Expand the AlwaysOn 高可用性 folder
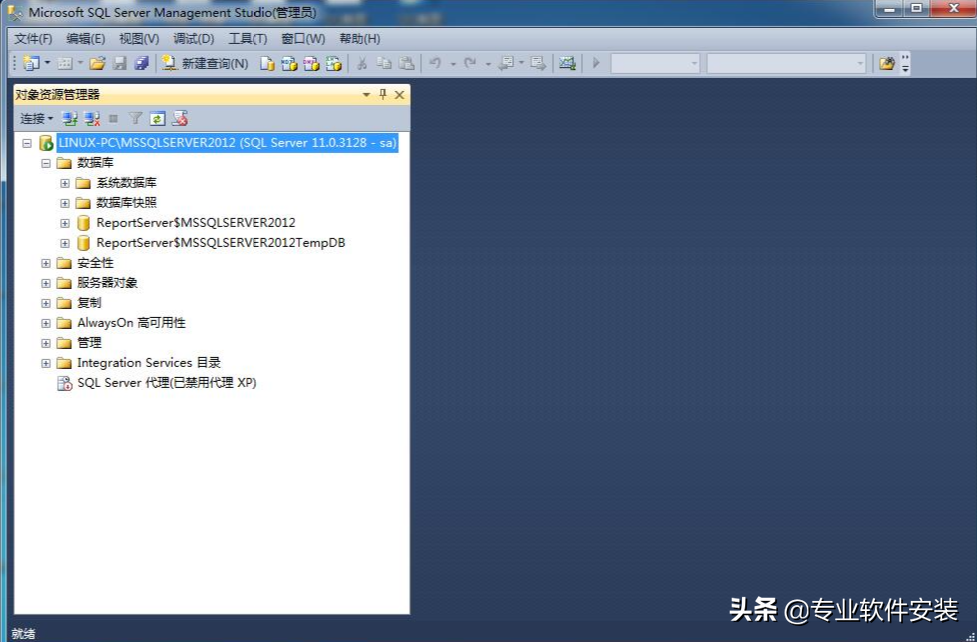The height and width of the screenshot is (642, 977). click(x=45, y=323)
